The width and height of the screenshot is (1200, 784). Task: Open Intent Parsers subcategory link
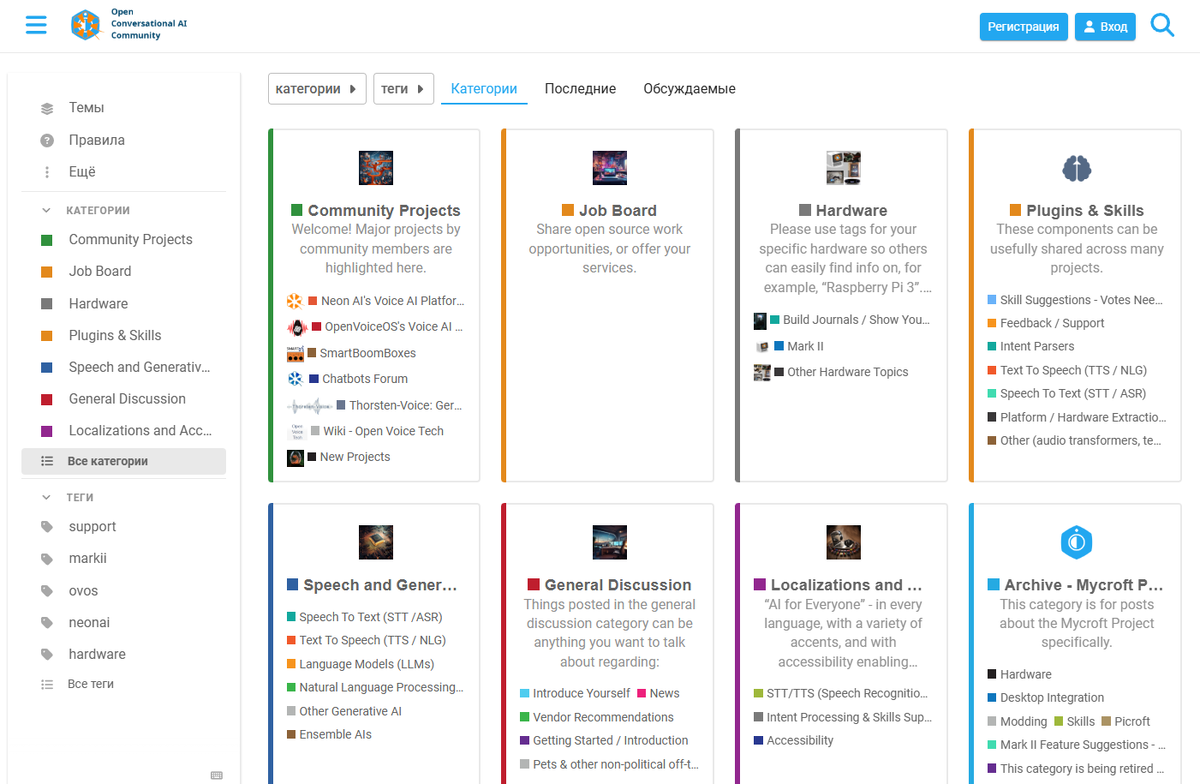pos(1037,346)
